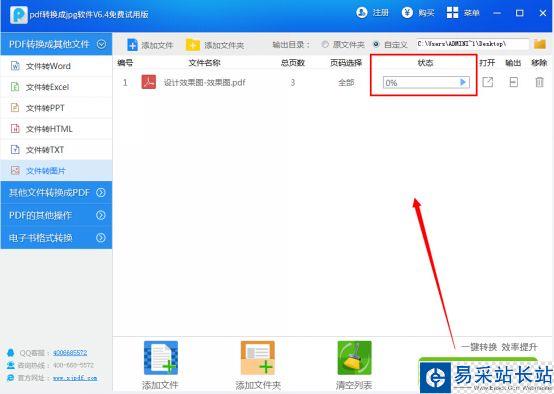Expand the PDF的其他操作 section
This screenshot has width=554, height=394.
57,215
